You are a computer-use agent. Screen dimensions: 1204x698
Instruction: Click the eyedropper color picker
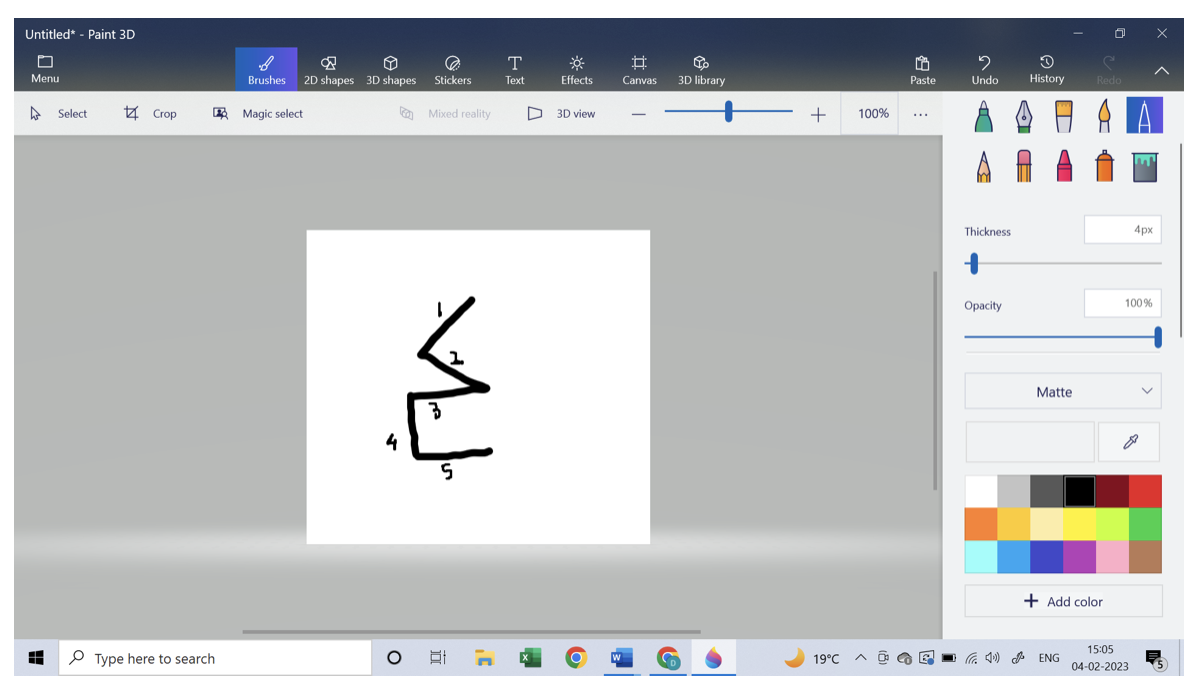point(1130,442)
